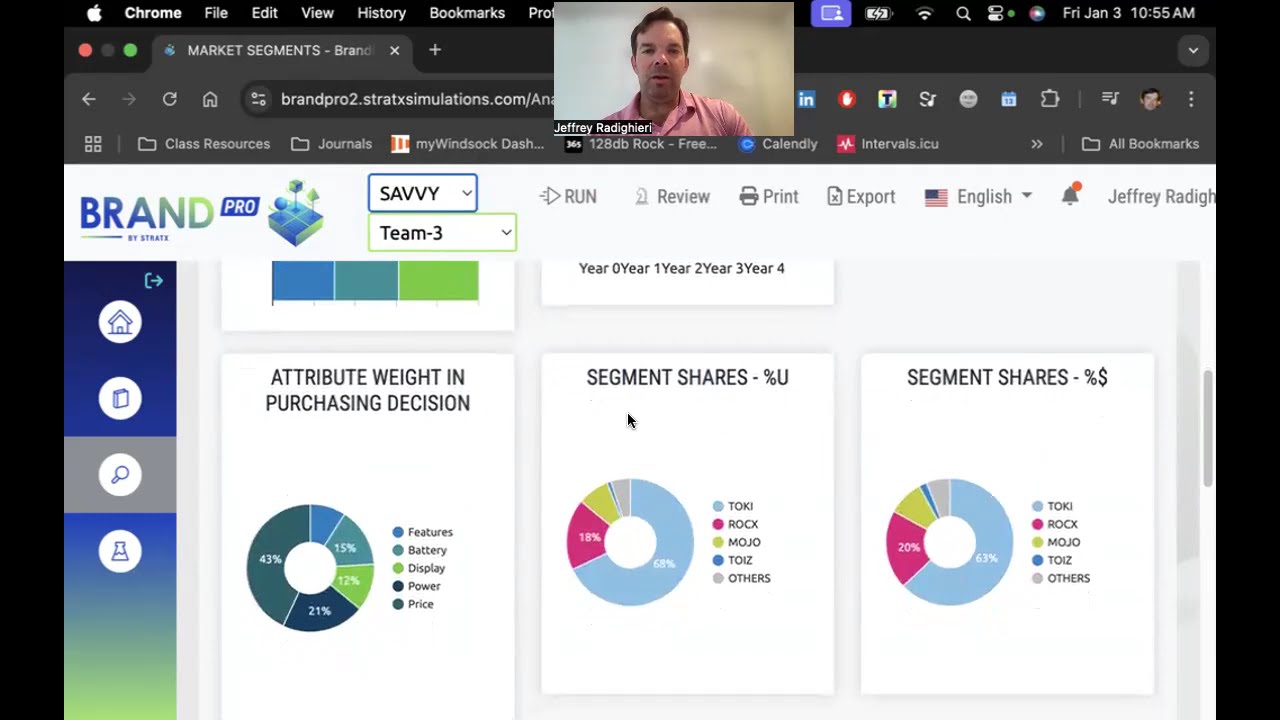Open the Jeffrey Radighieri user name in the BrandPro header
Image resolution: width=1280 pixels, height=720 pixels.
pos(1161,196)
